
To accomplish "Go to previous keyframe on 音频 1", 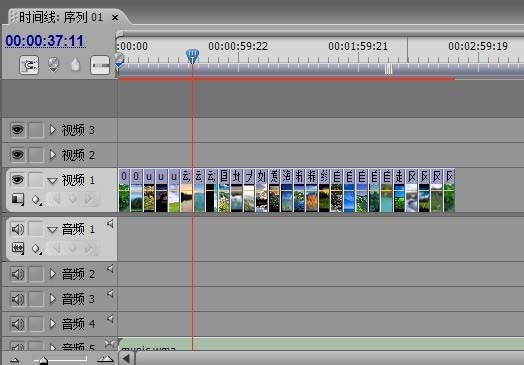I will click(x=56, y=248).
